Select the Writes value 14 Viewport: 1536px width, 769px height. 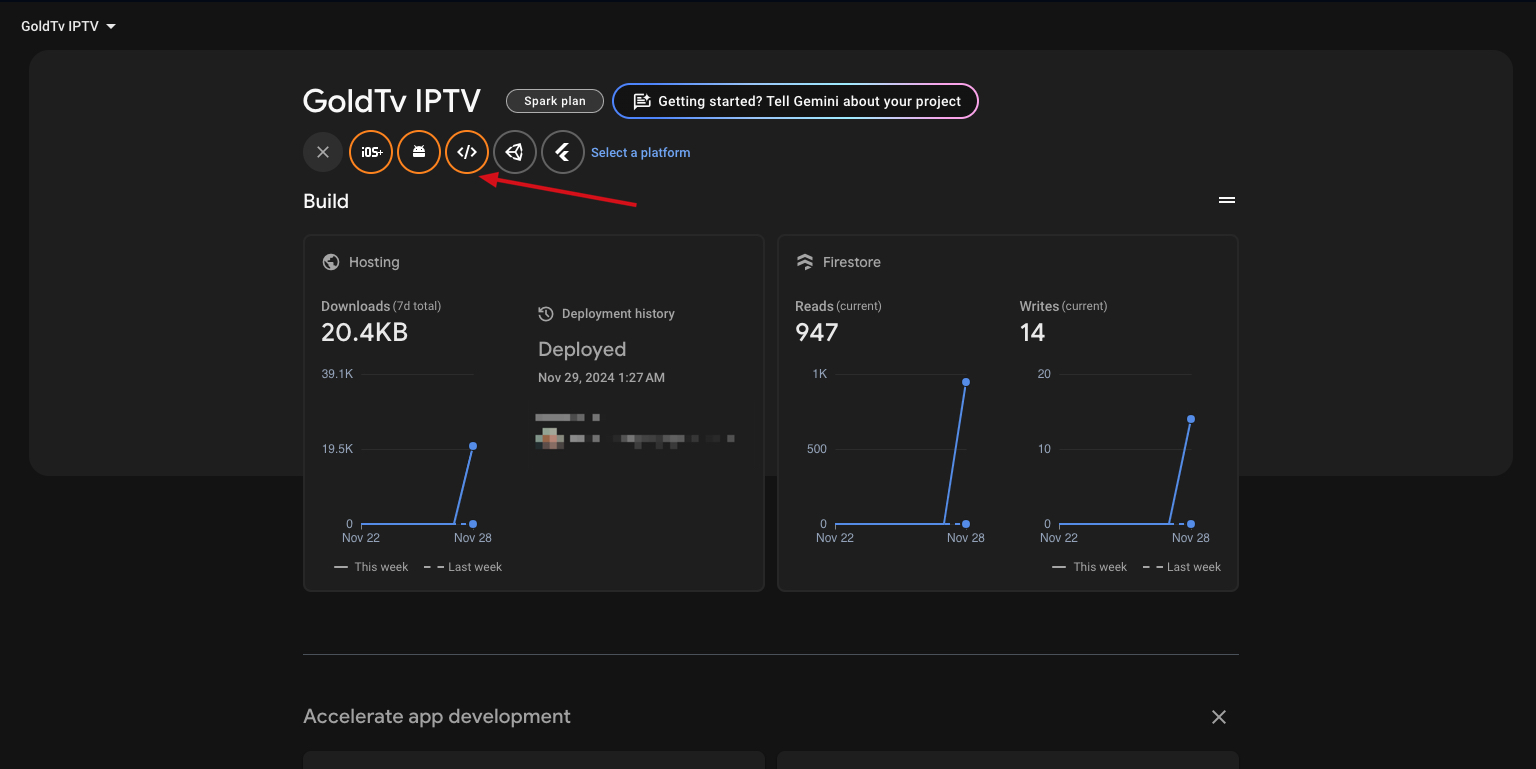coord(1032,333)
